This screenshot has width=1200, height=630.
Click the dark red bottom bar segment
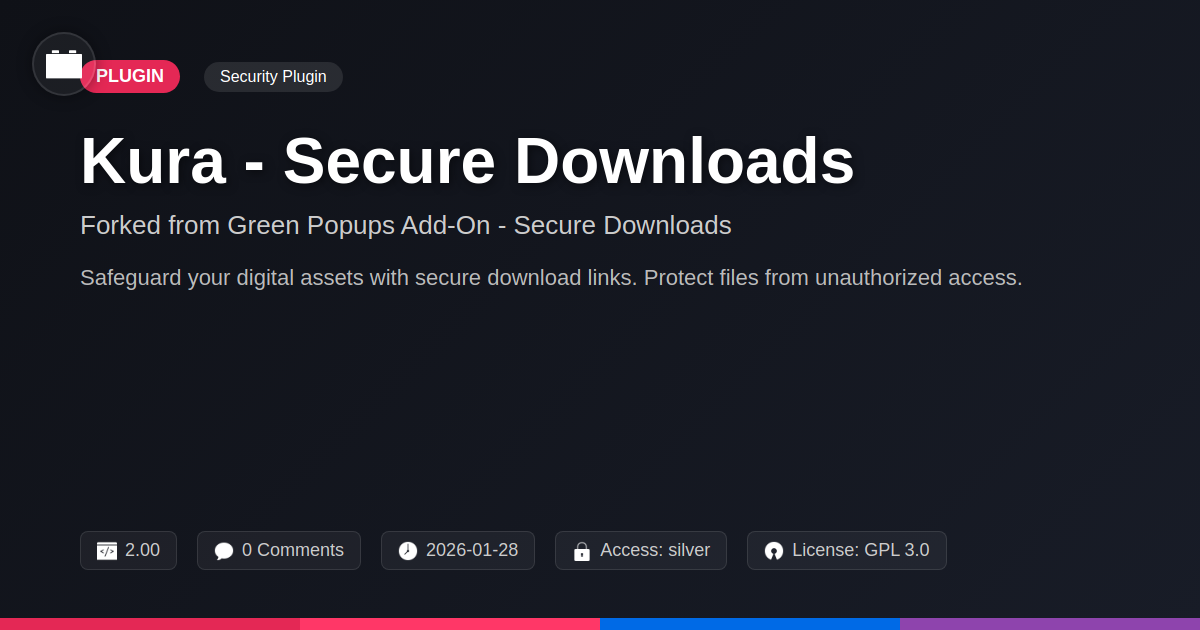[150, 623]
